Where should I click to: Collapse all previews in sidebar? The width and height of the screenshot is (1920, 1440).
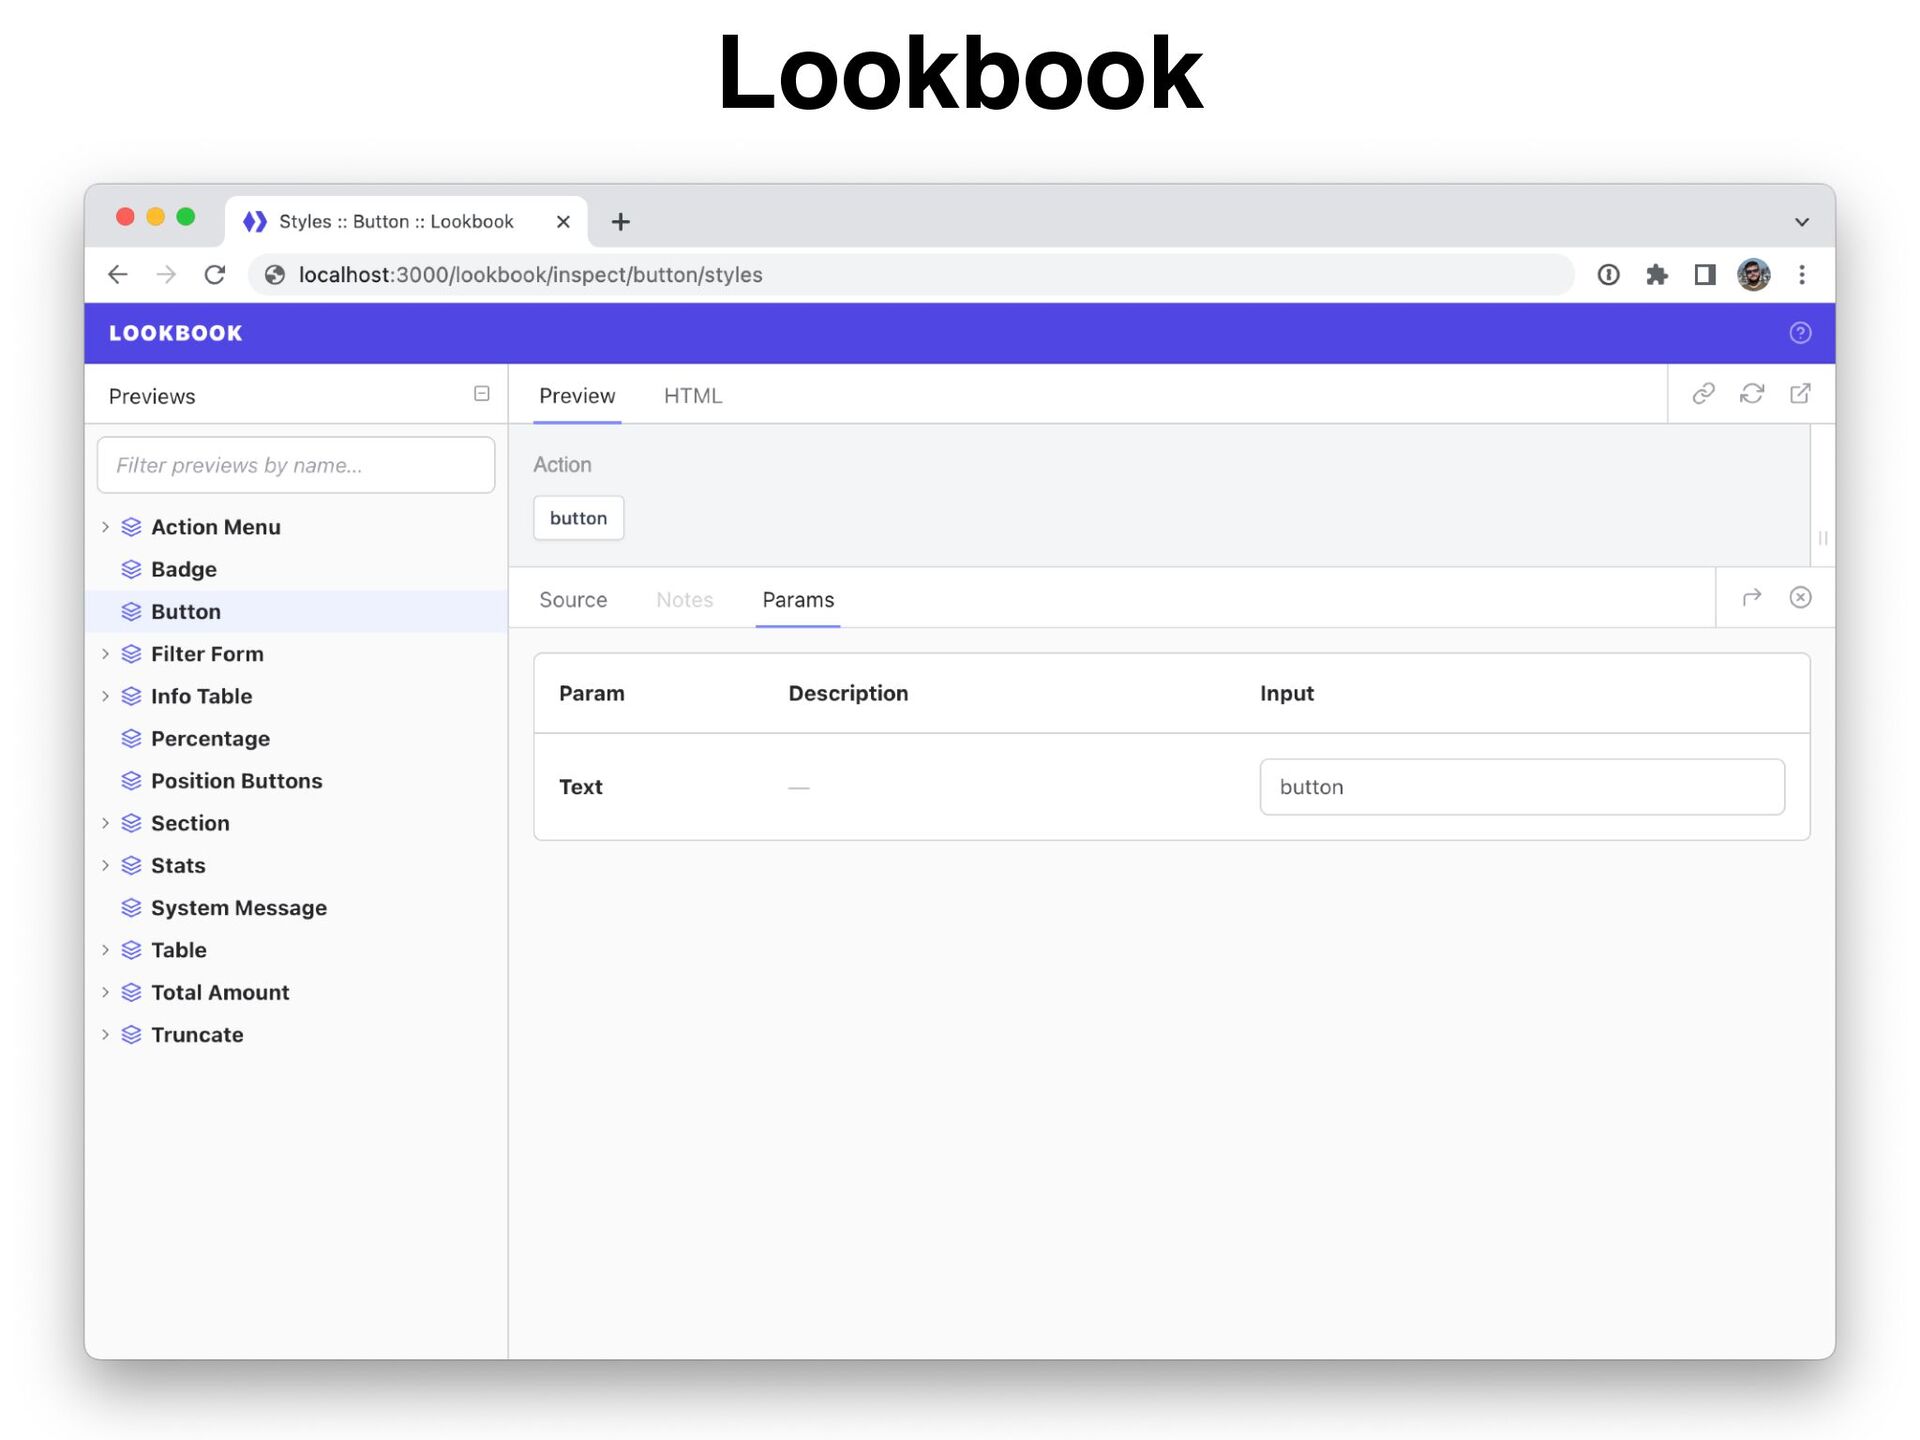481,394
